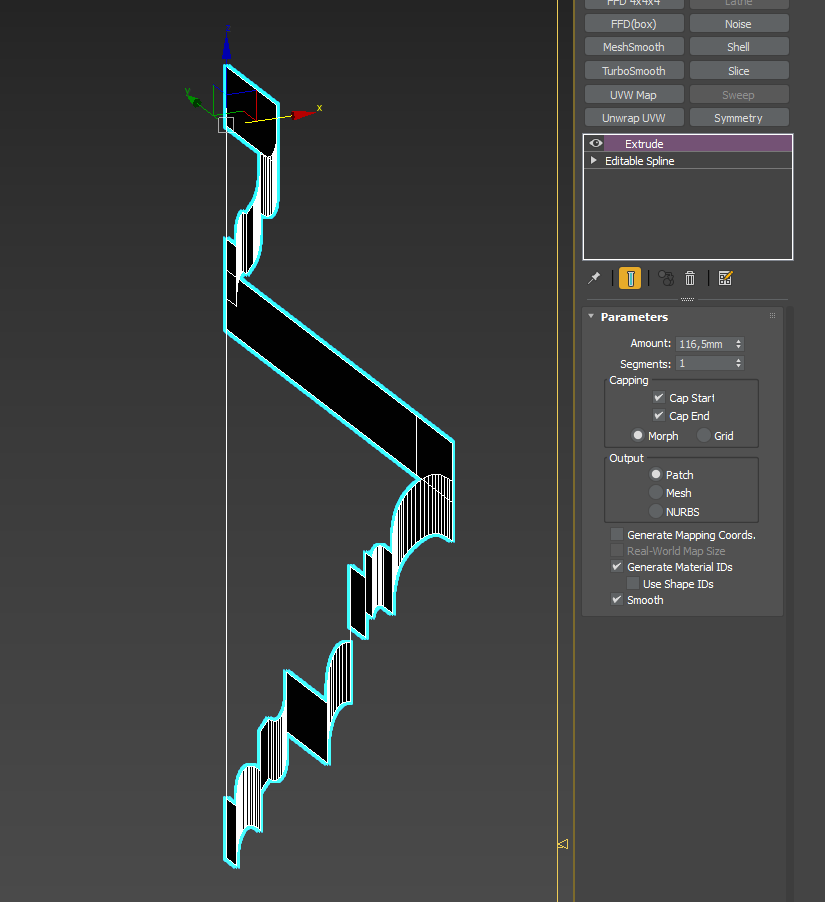Apply the TurboSmooth modifier
The height and width of the screenshot is (902, 825).
[x=634, y=71]
